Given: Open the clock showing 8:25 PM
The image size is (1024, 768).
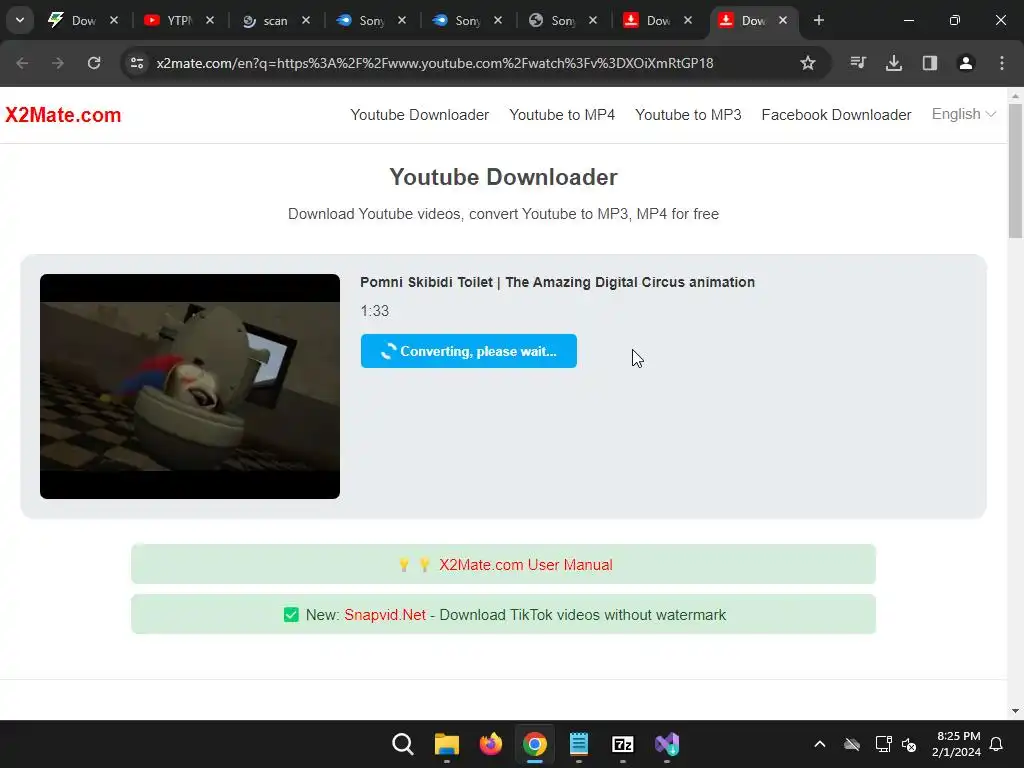Looking at the screenshot, I should tap(959, 744).
